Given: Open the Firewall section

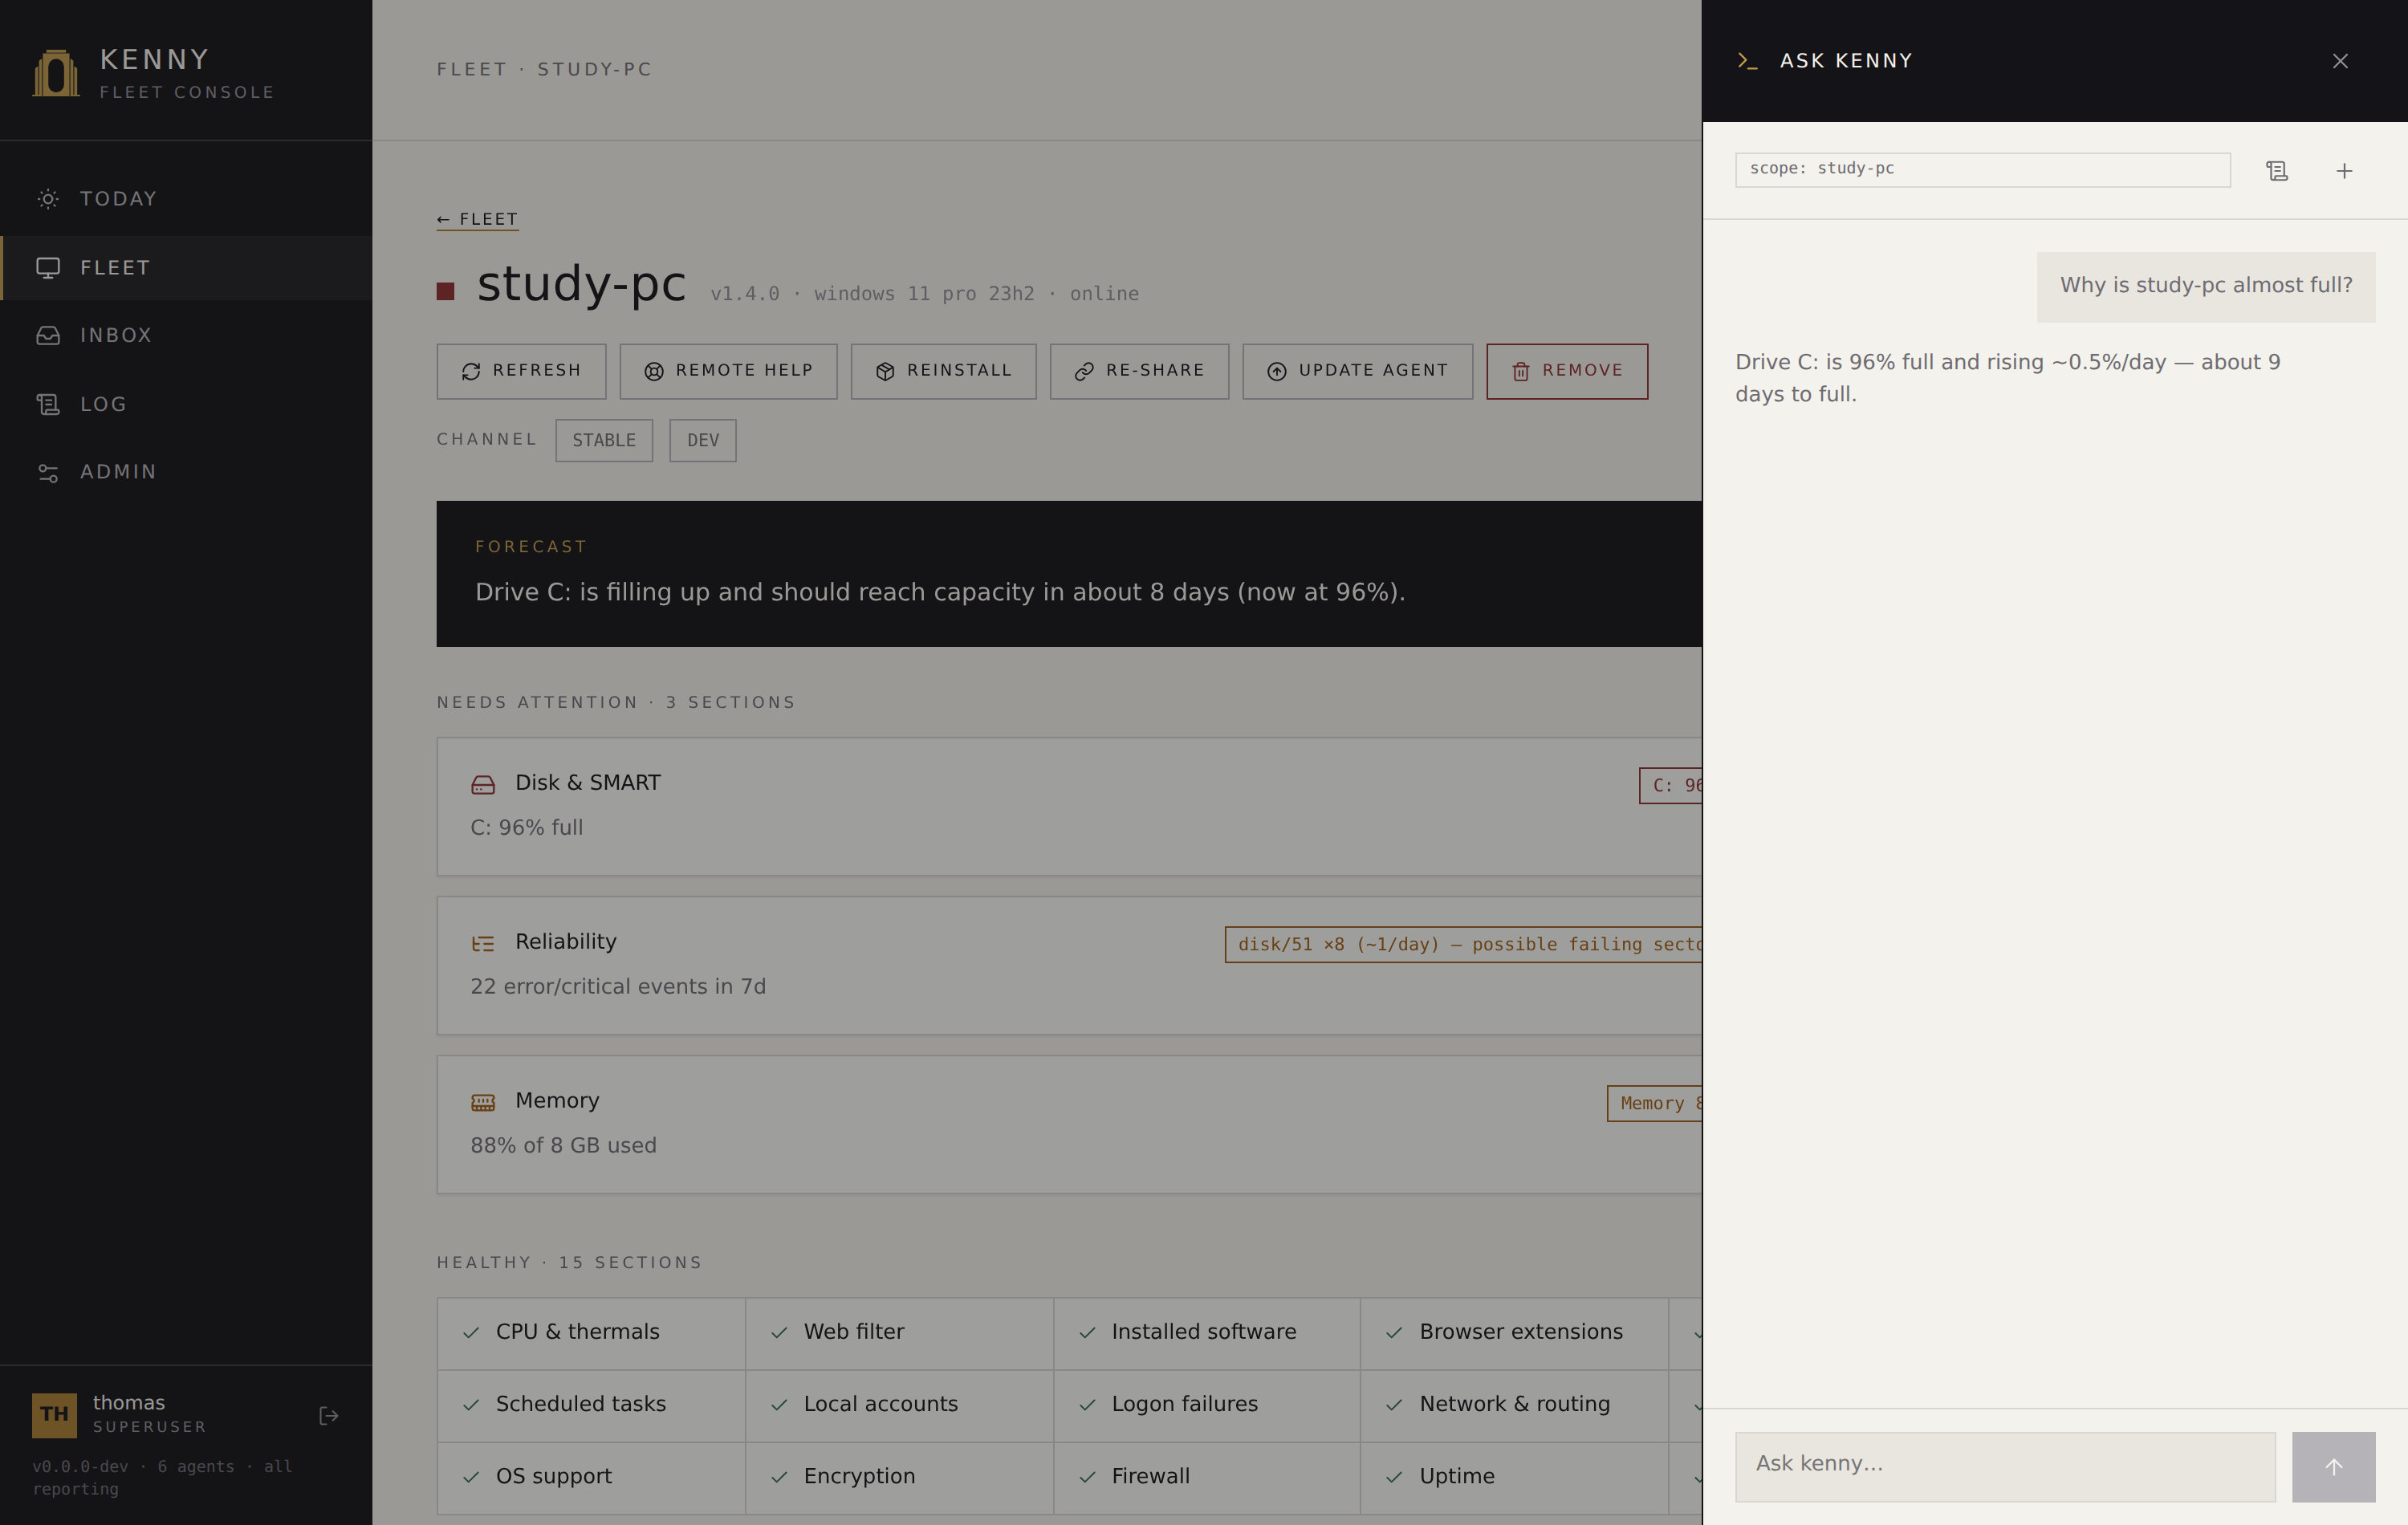Looking at the screenshot, I should pos(1207,1477).
